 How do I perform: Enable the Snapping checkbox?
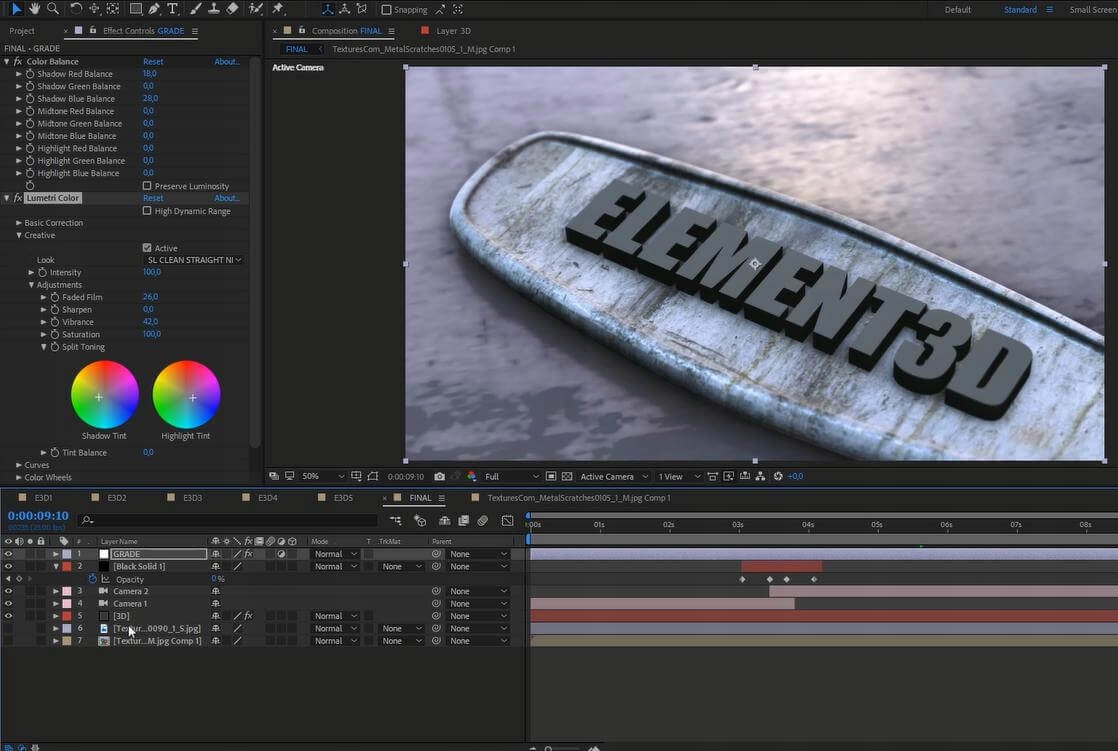coord(387,10)
